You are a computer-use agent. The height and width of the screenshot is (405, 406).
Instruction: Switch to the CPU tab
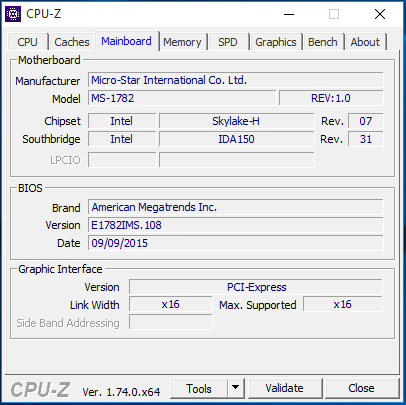pyautogui.click(x=28, y=42)
